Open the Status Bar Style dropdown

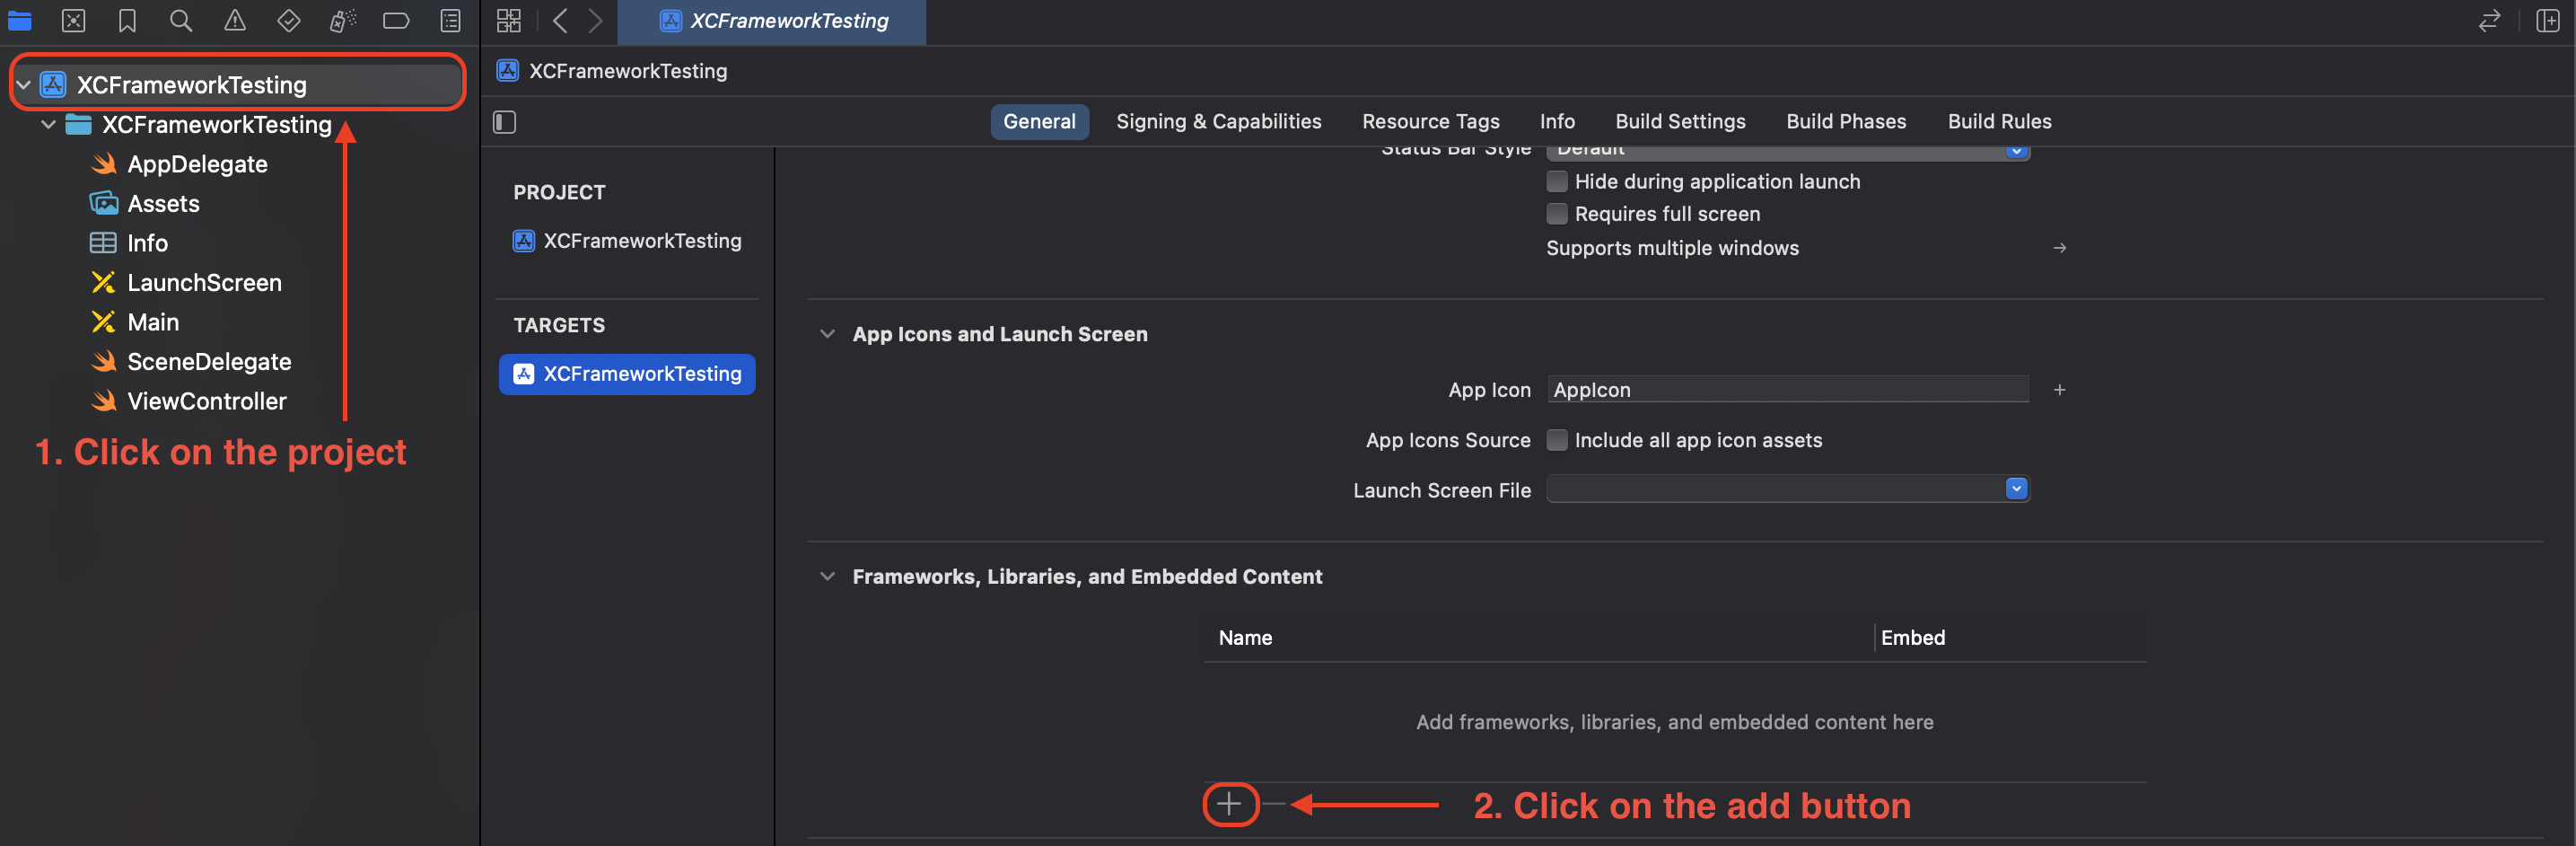click(1788, 151)
